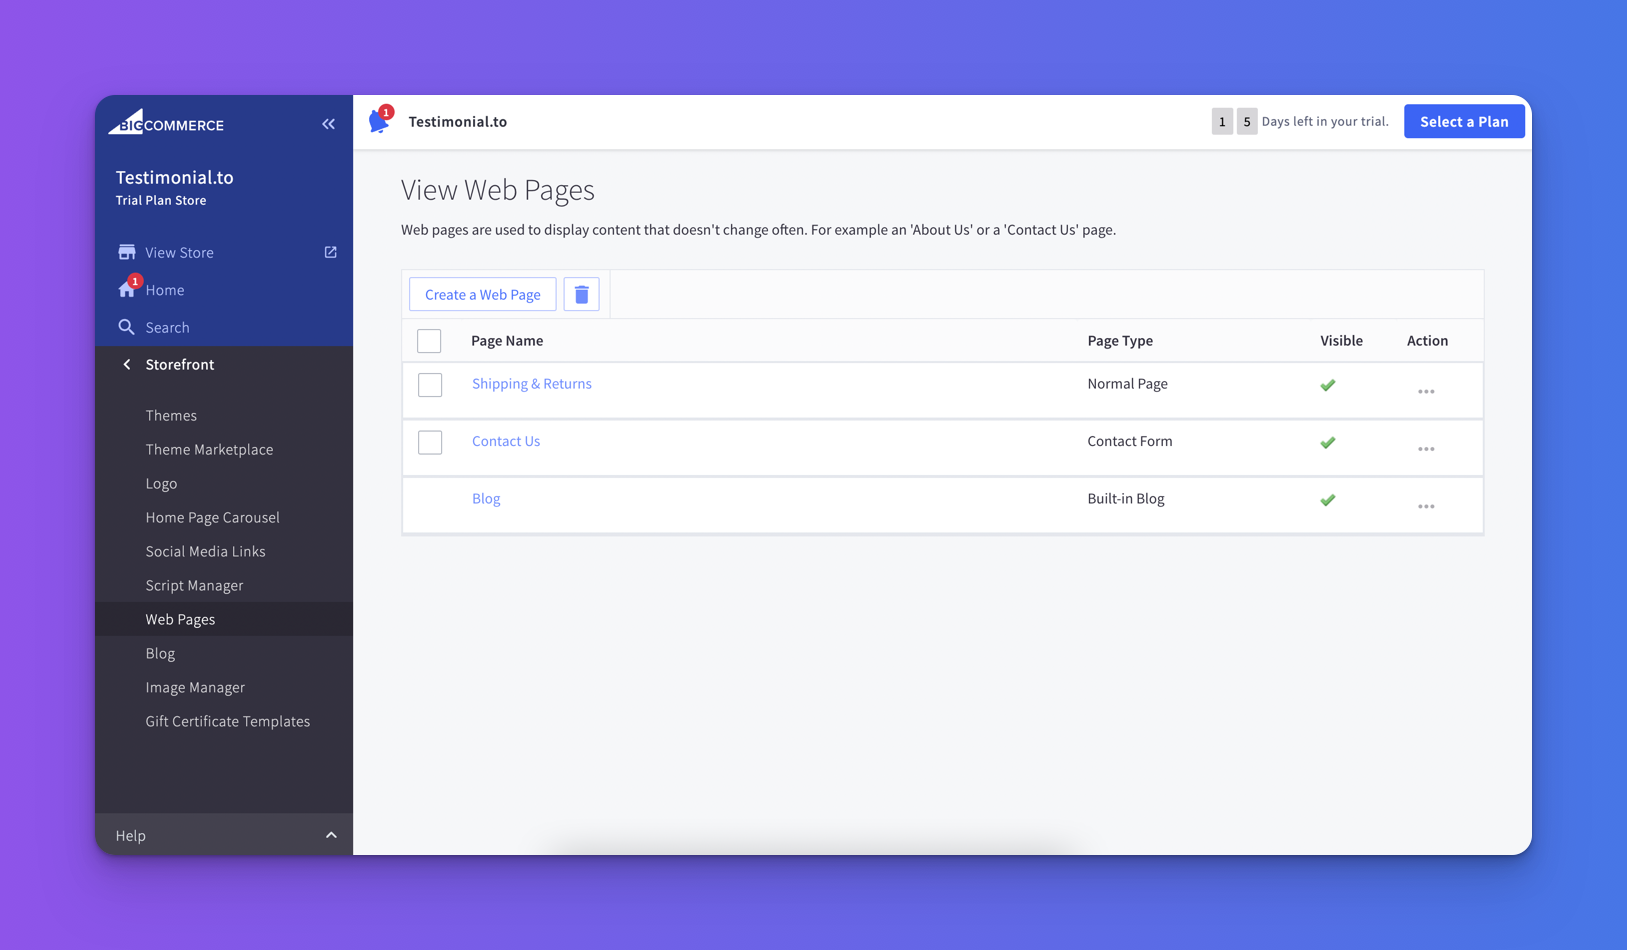This screenshot has height=950, width=1627.
Task: Expand the Help panel chevron
Action: point(331,835)
